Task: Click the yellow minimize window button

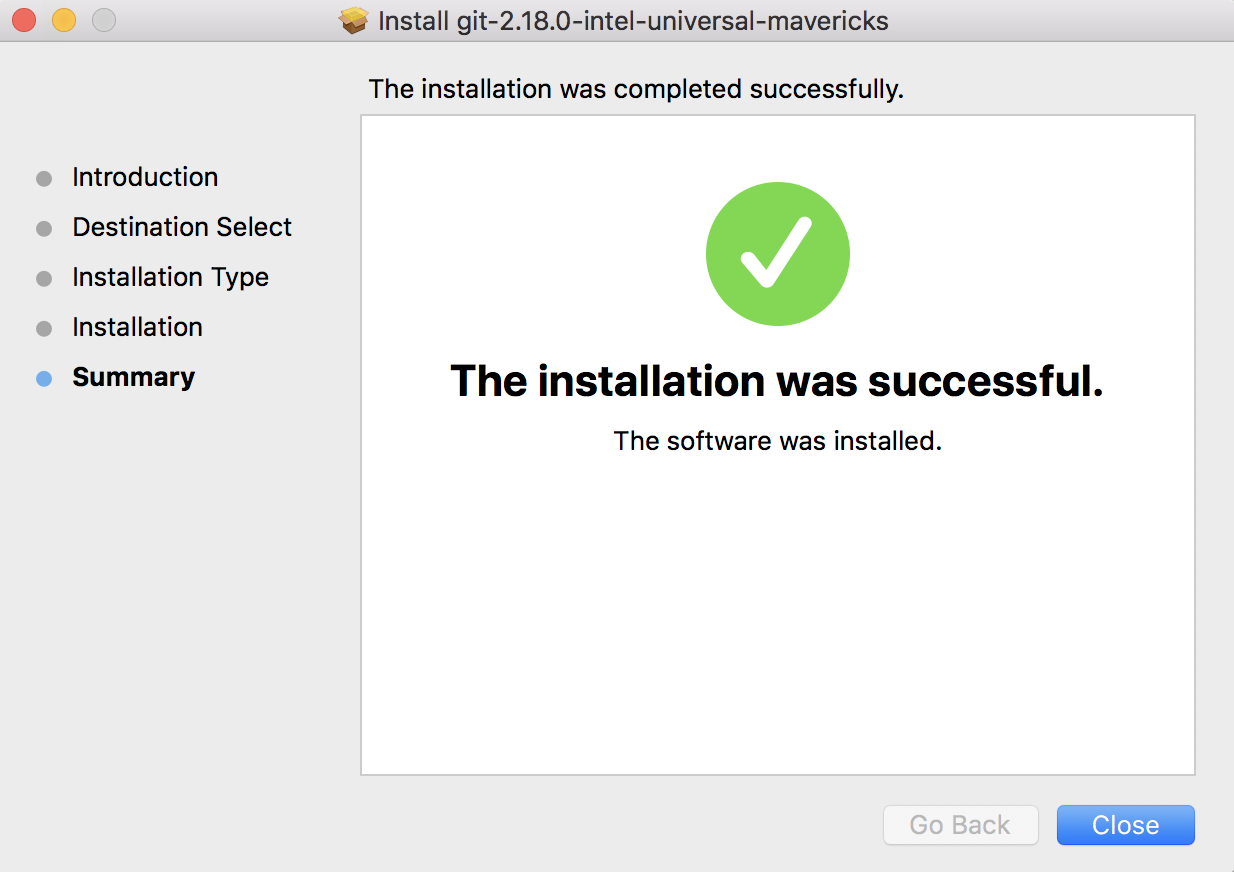Action: click(64, 20)
